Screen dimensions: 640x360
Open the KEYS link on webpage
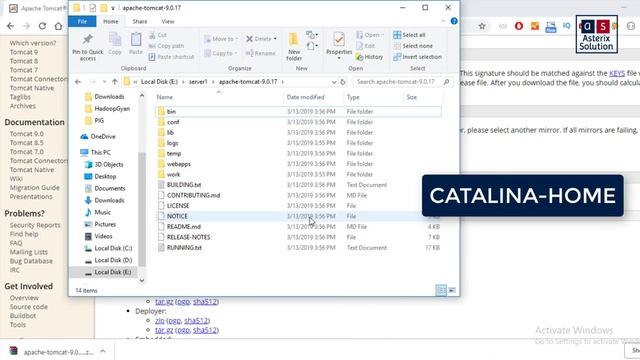pos(617,73)
